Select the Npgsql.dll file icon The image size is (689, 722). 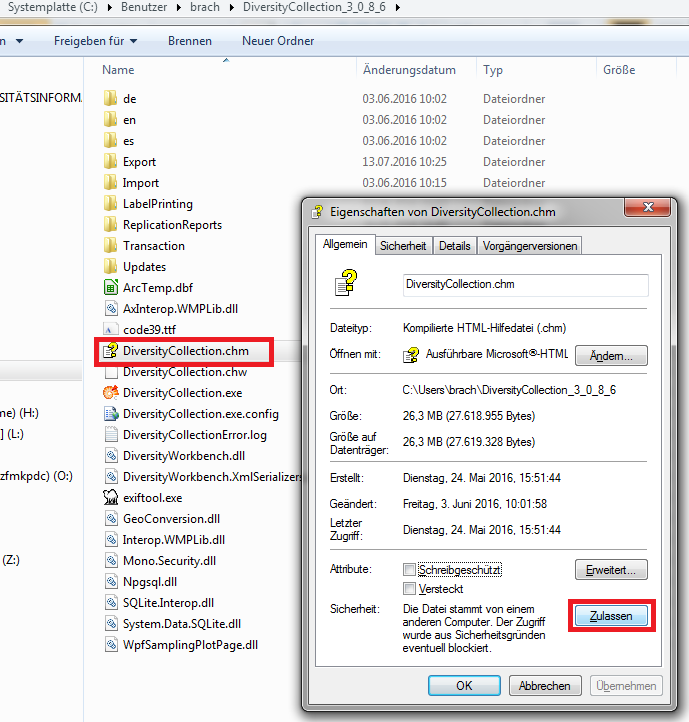pyautogui.click(x=111, y=582)
